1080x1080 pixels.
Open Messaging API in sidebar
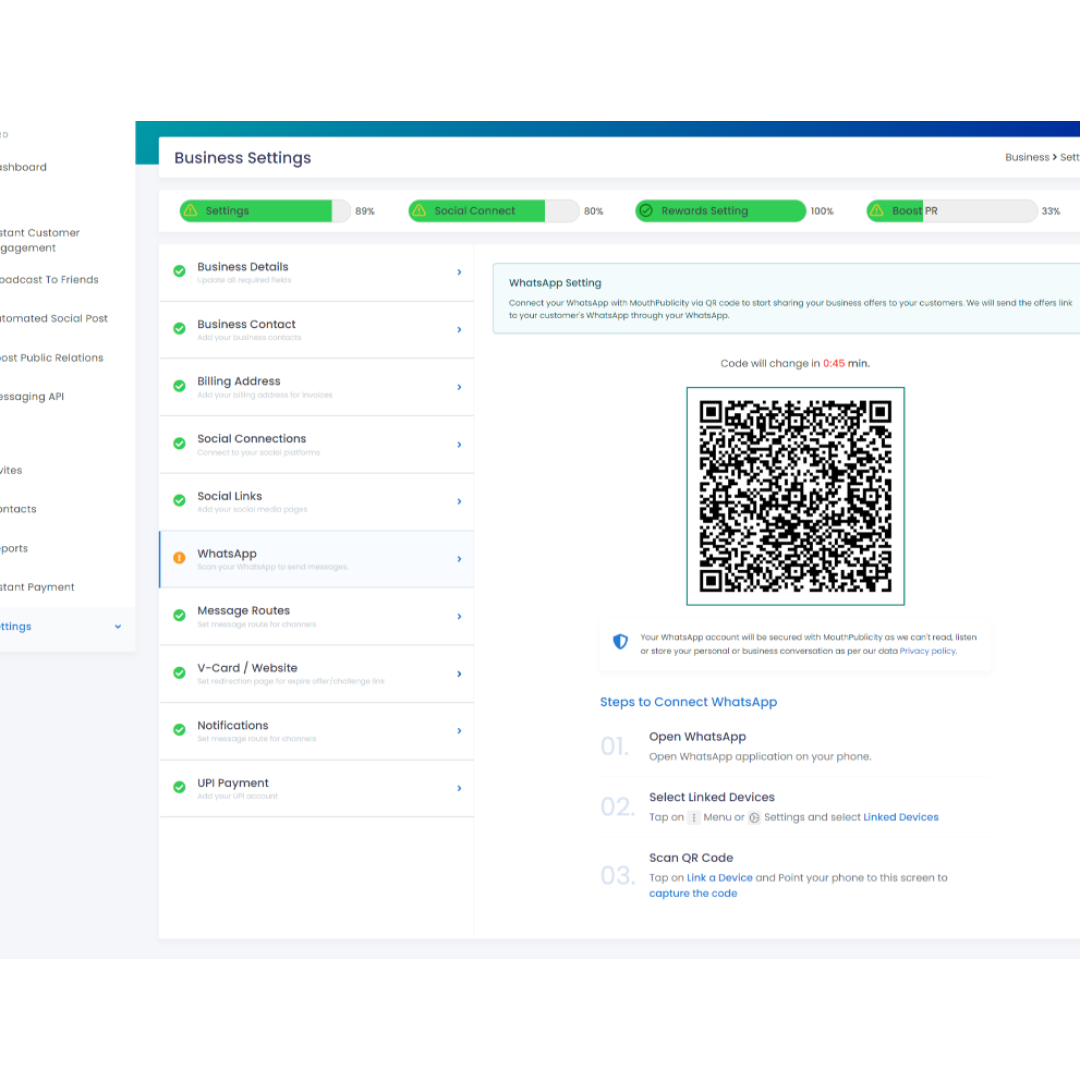32,397
